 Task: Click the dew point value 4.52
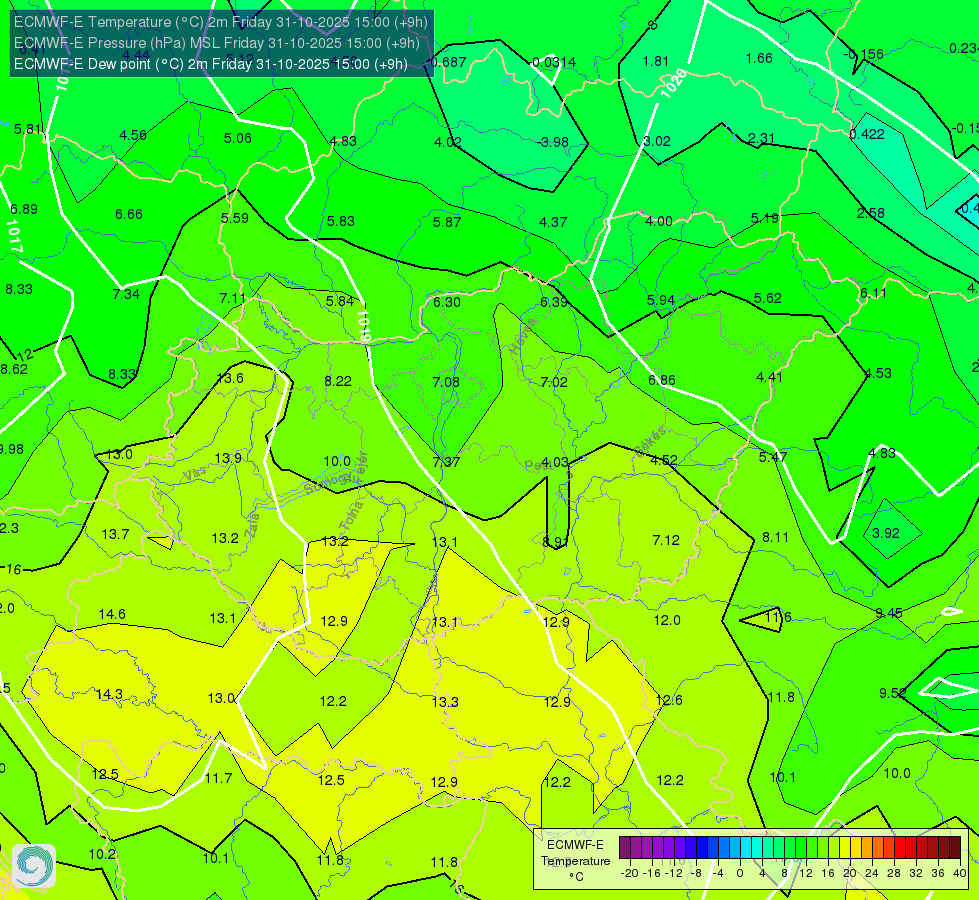tap(664, 460)
